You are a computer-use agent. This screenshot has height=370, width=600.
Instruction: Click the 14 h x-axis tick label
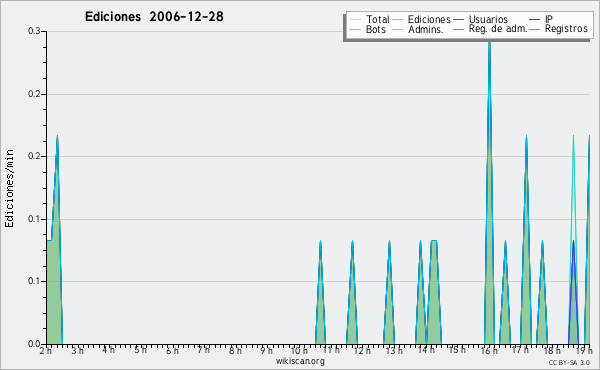tap(426, 350)
